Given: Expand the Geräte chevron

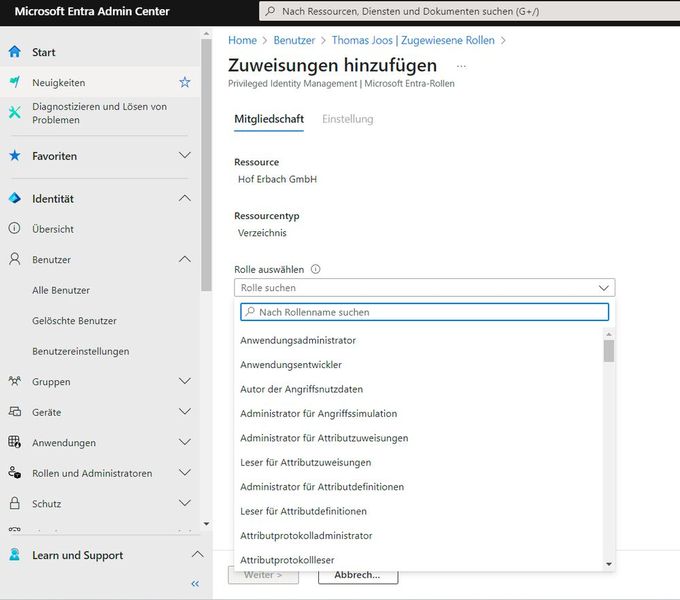Looking at the screenshot, I should point(185,411).
